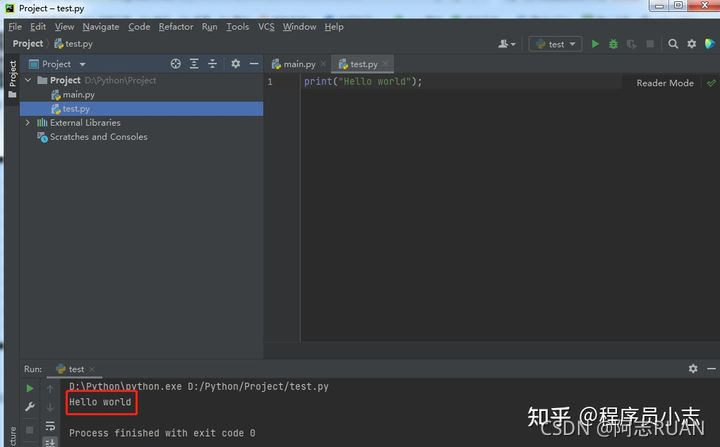Open run configuration wrench icon

click(x=29, y=407)
